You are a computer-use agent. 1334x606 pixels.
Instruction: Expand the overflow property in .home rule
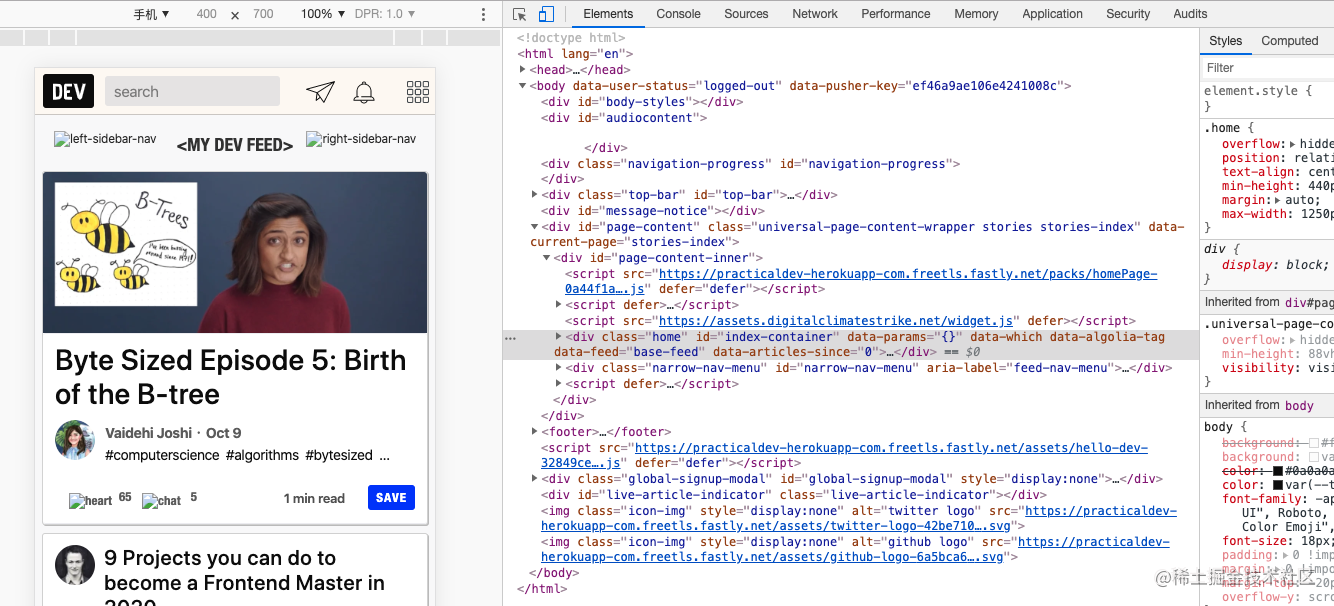[1293, 144]
